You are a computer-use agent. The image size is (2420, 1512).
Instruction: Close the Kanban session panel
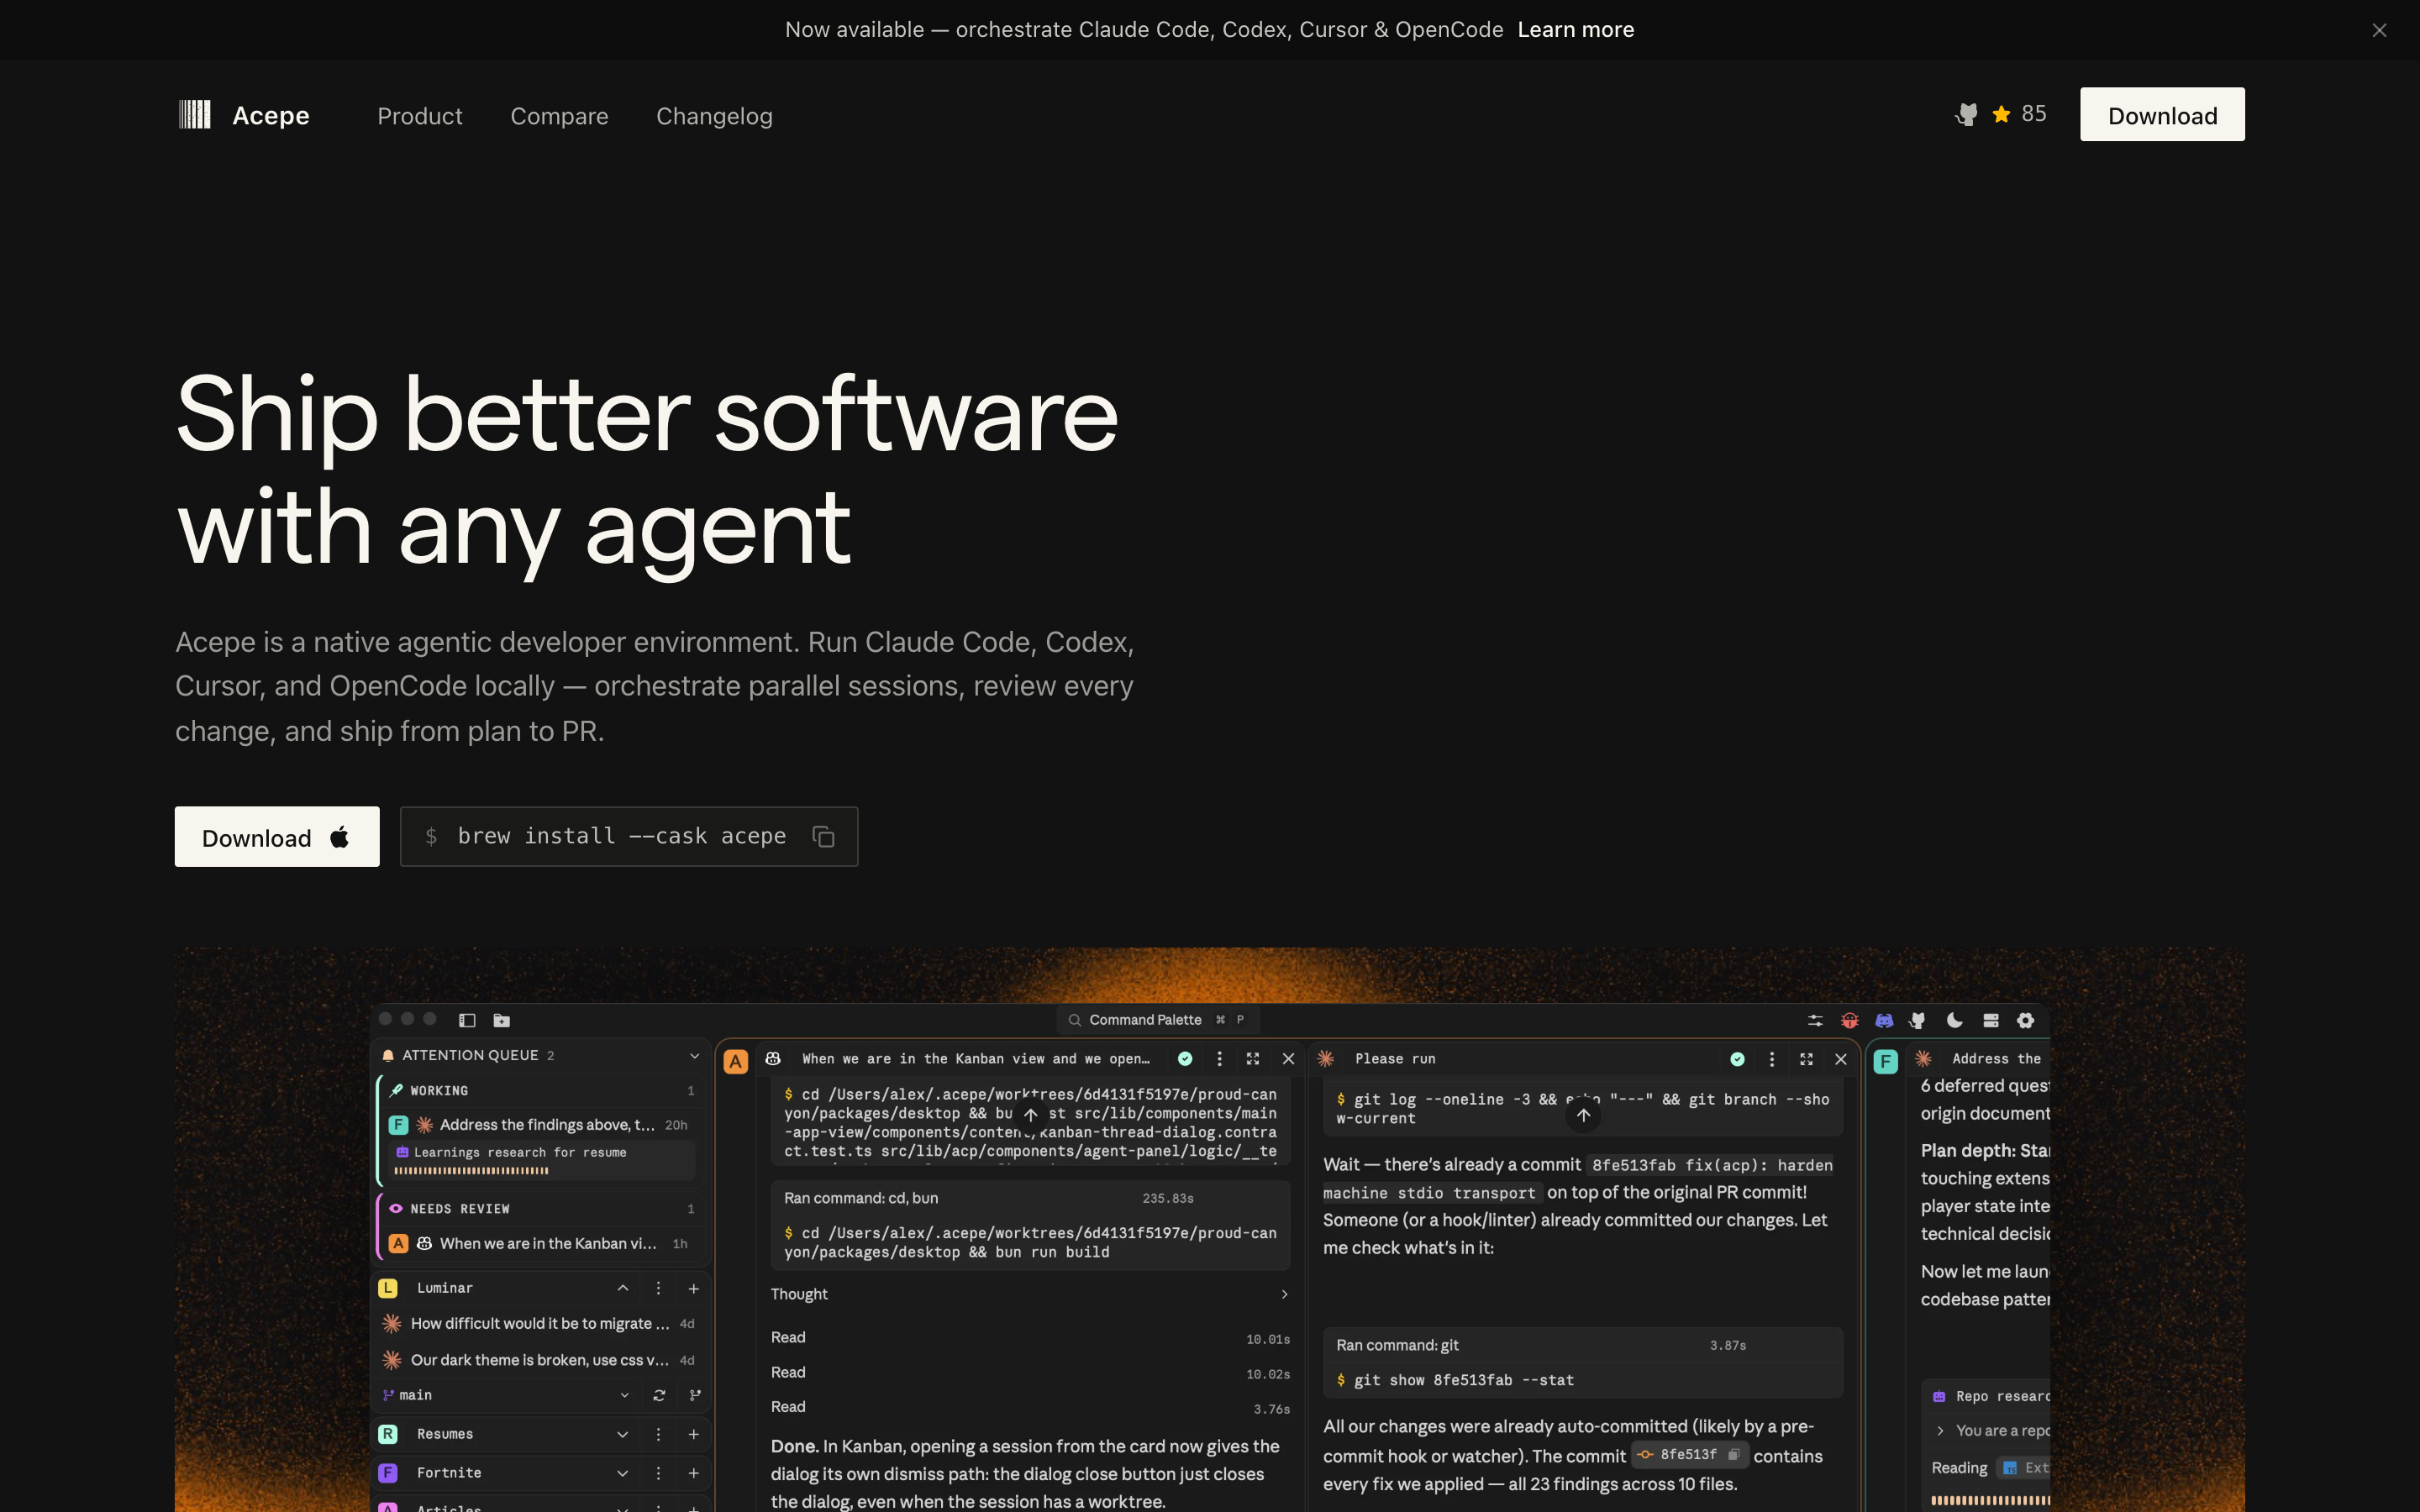(x=1288, y=1058)
